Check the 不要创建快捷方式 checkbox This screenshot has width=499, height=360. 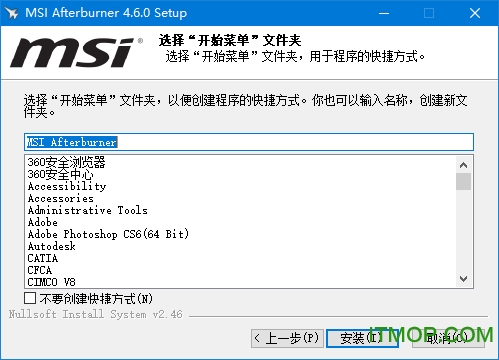[30, 298]
